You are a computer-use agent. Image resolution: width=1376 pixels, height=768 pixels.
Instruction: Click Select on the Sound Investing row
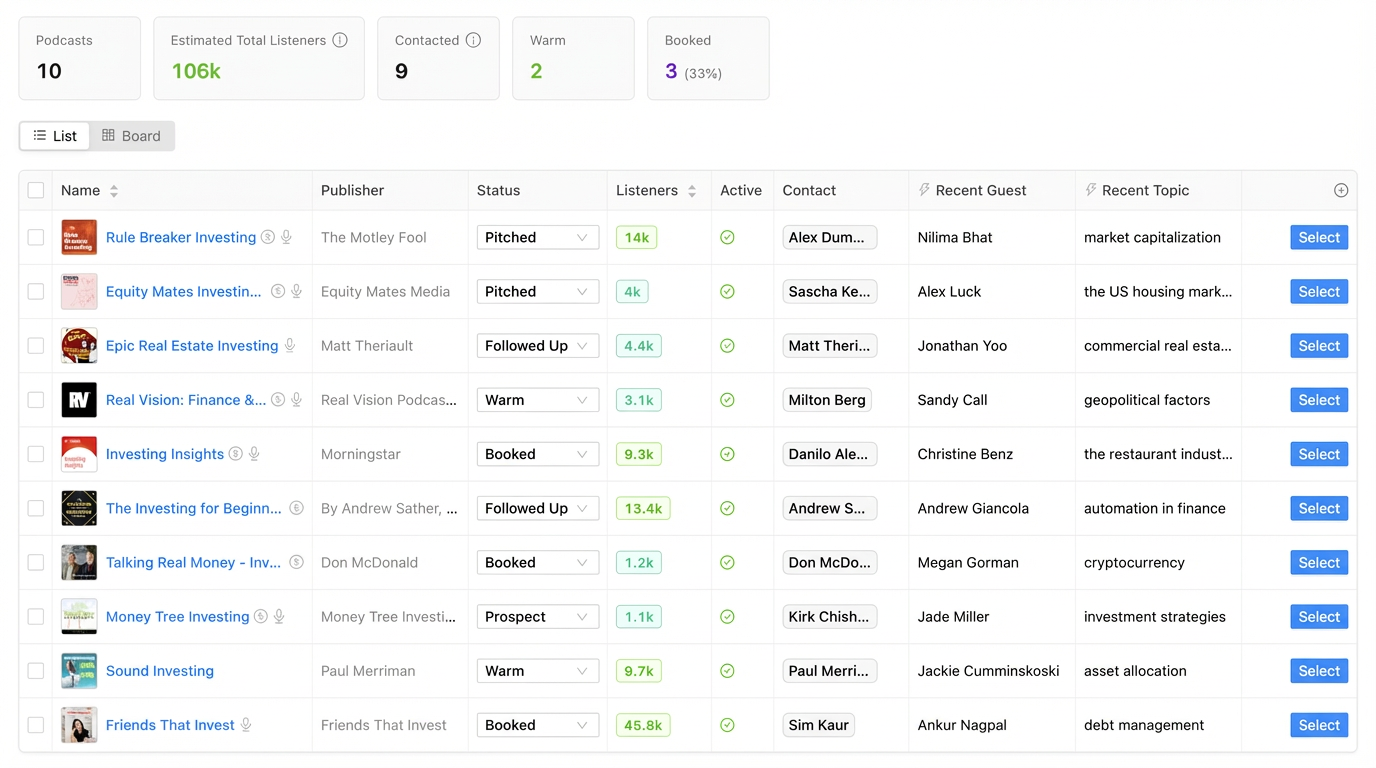[1318, 670]
